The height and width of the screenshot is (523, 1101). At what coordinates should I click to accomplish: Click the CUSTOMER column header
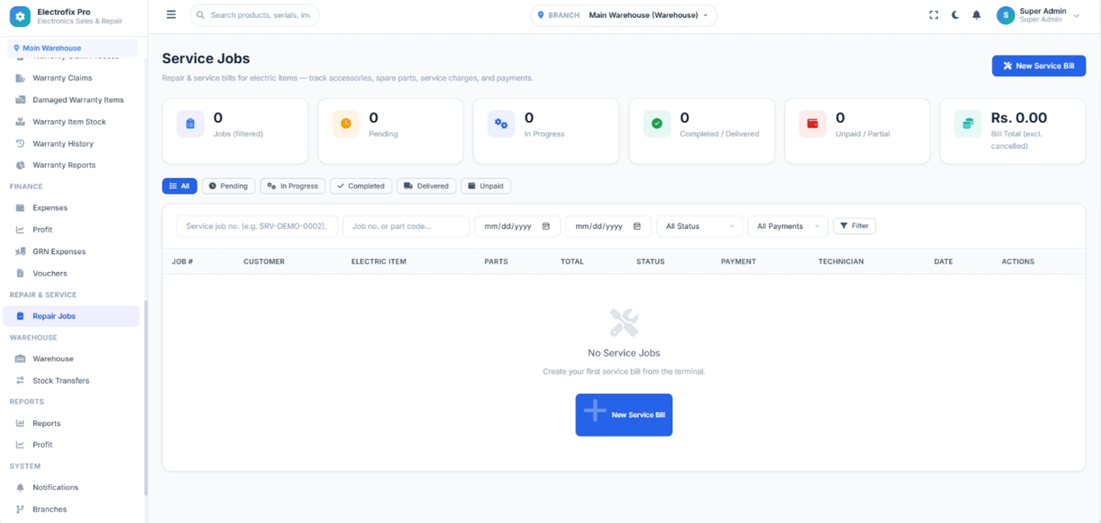click(264, 261)
